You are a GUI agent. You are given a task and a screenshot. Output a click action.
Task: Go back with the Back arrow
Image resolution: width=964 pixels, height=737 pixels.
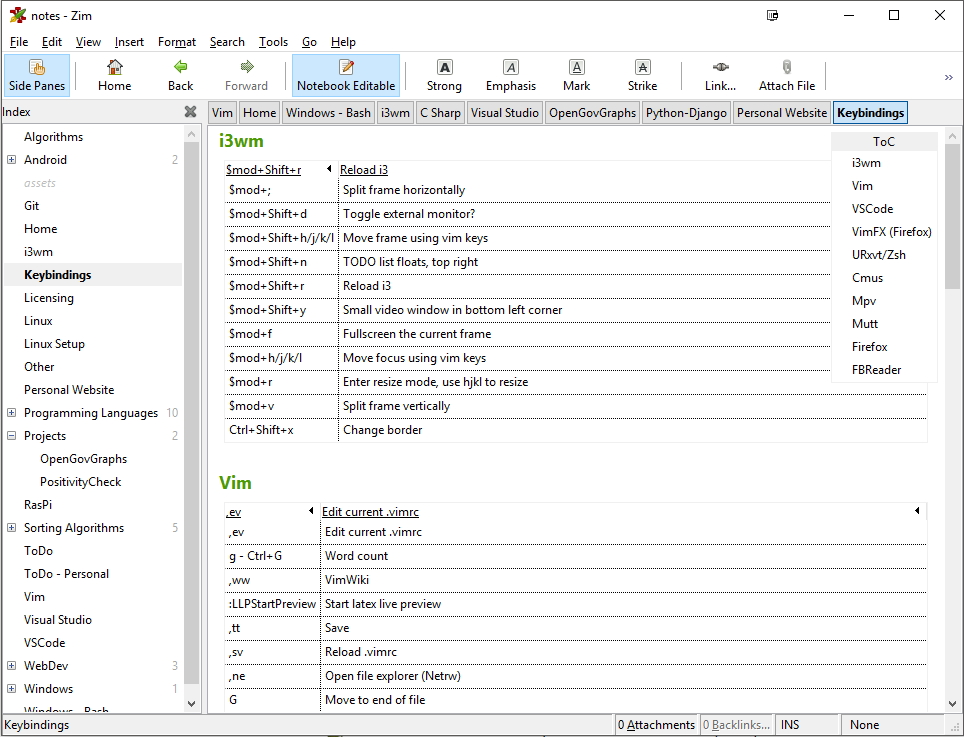tap(181, 75)
